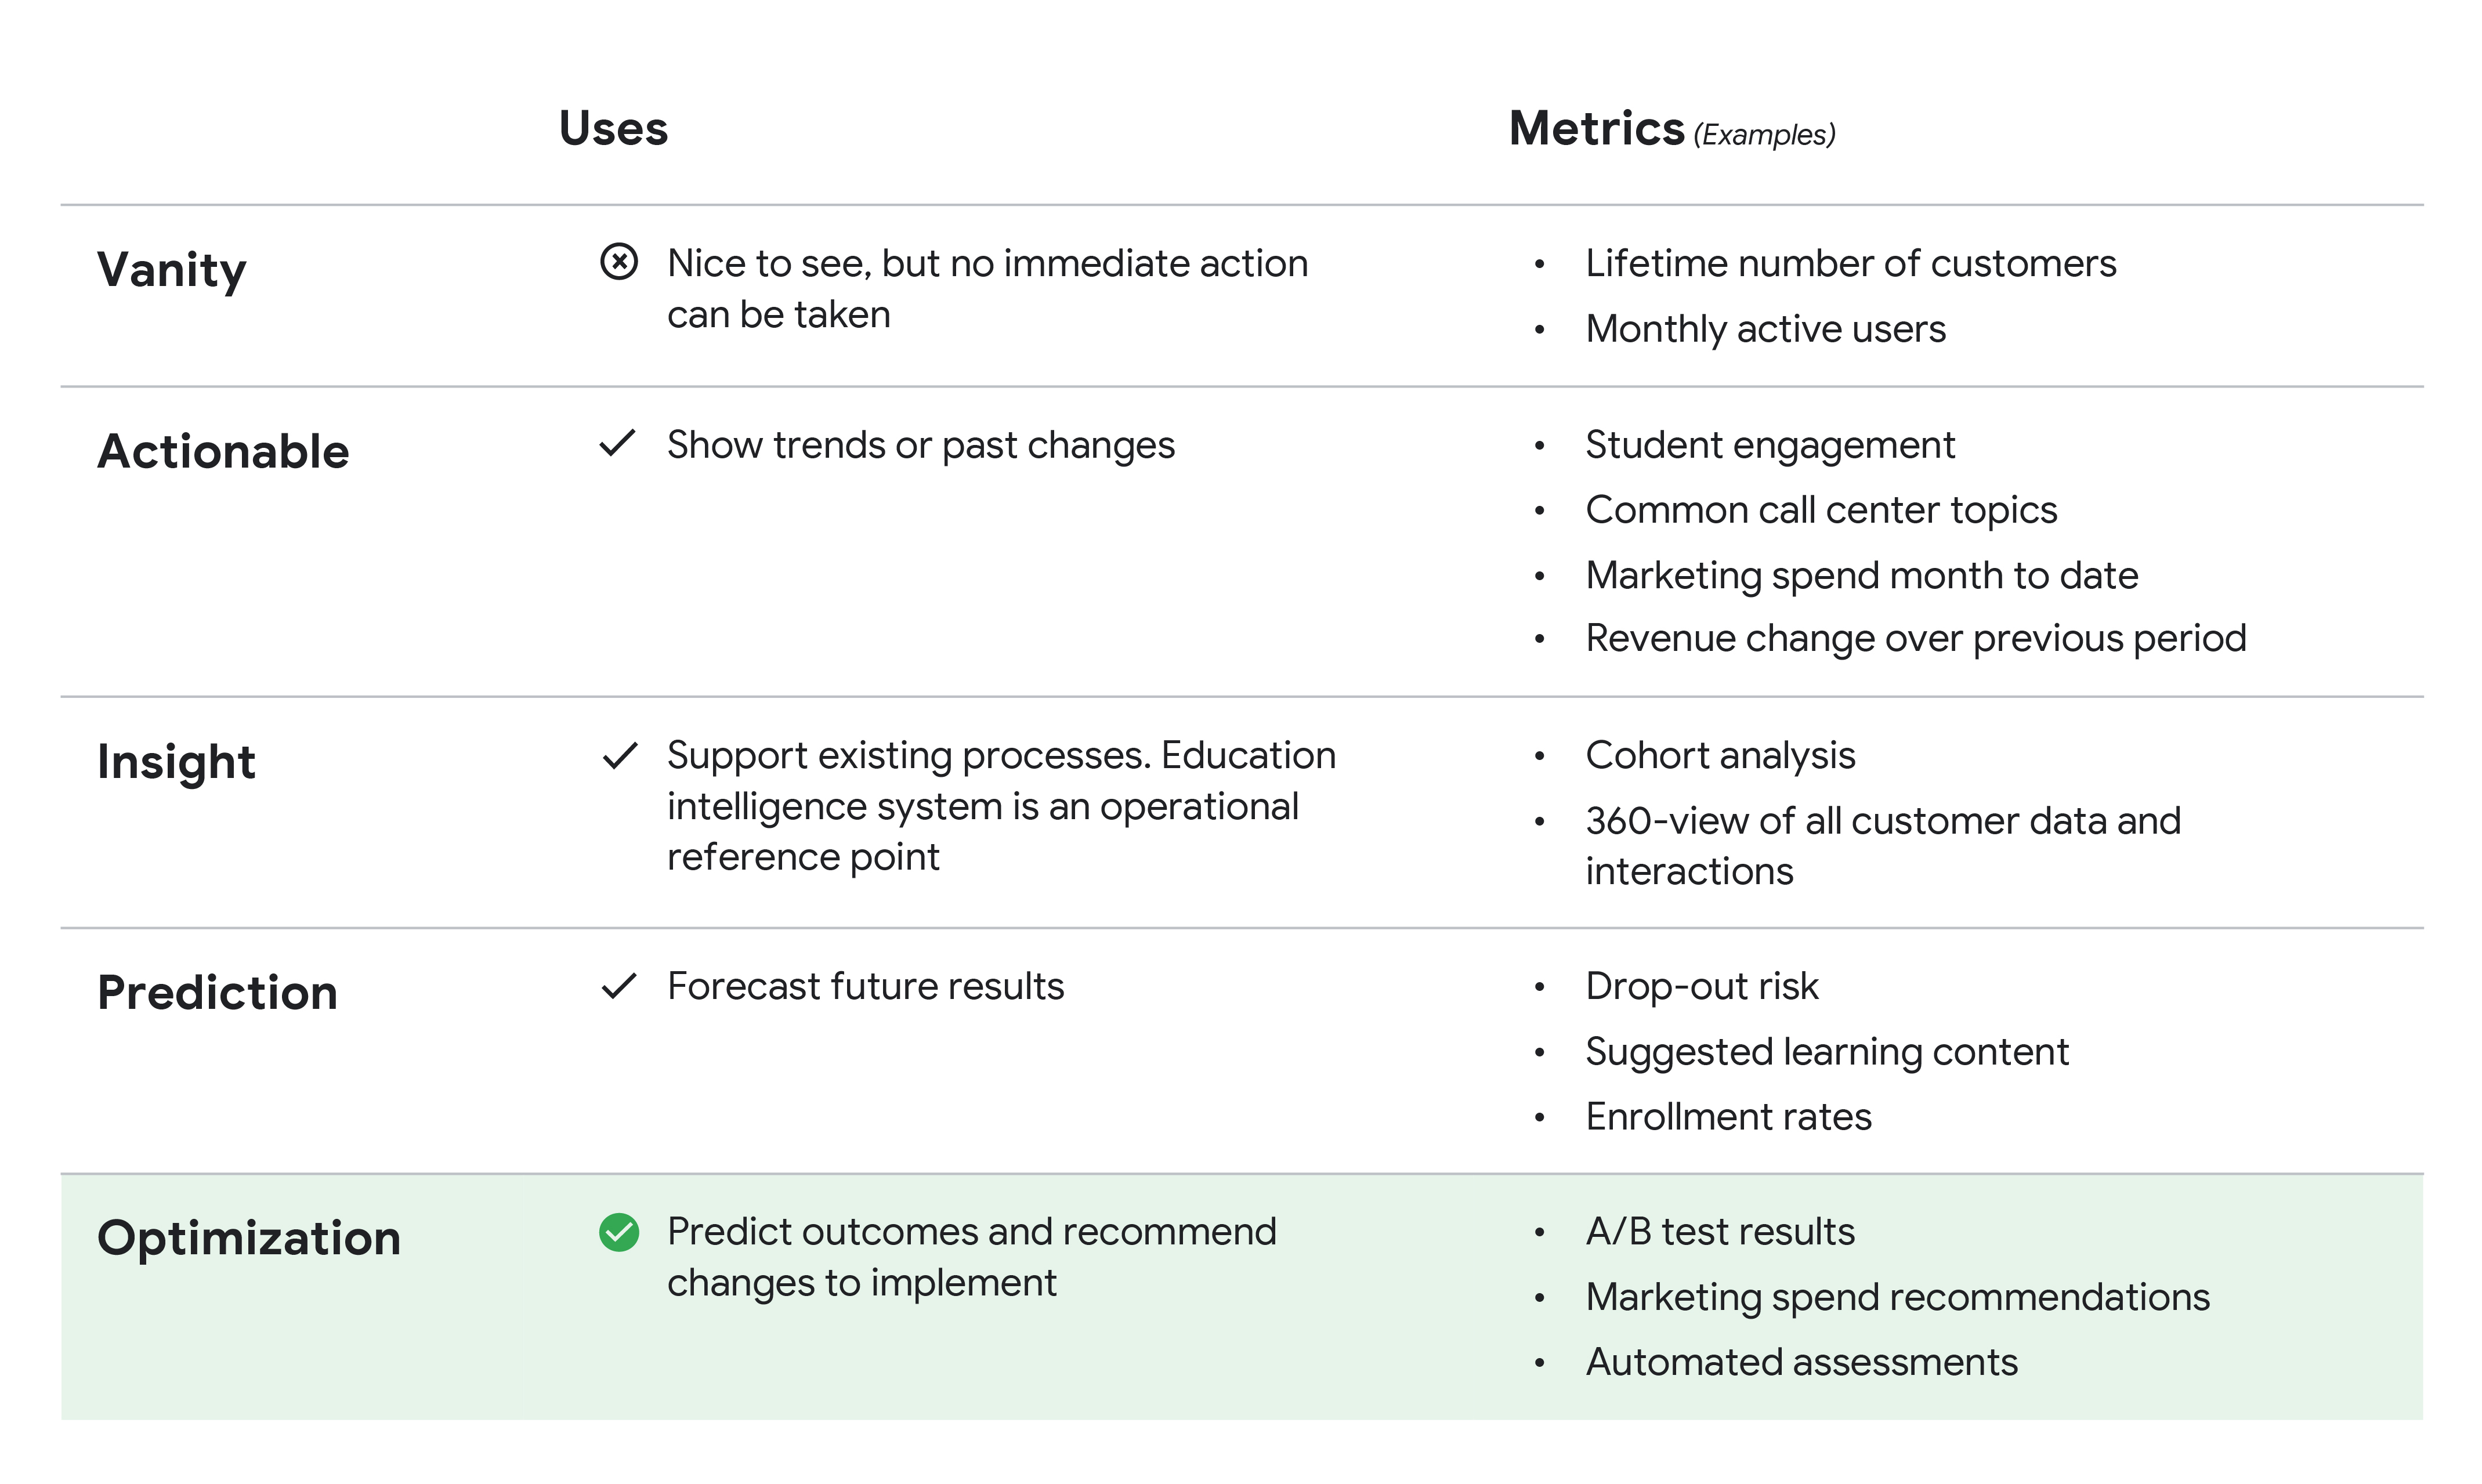The image size is (2482, 1484).
Task: Click the Student engagement metric
Action: 1770,445
